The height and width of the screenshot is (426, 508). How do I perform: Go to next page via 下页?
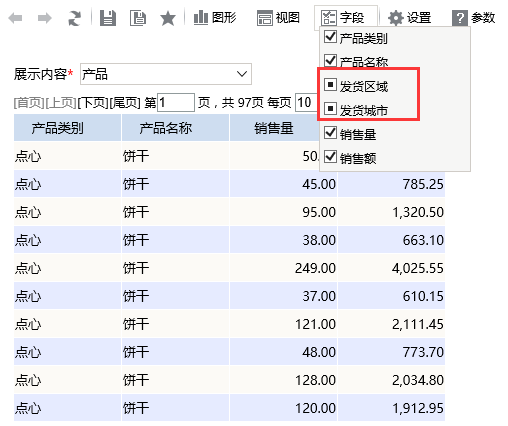point(93,103)
